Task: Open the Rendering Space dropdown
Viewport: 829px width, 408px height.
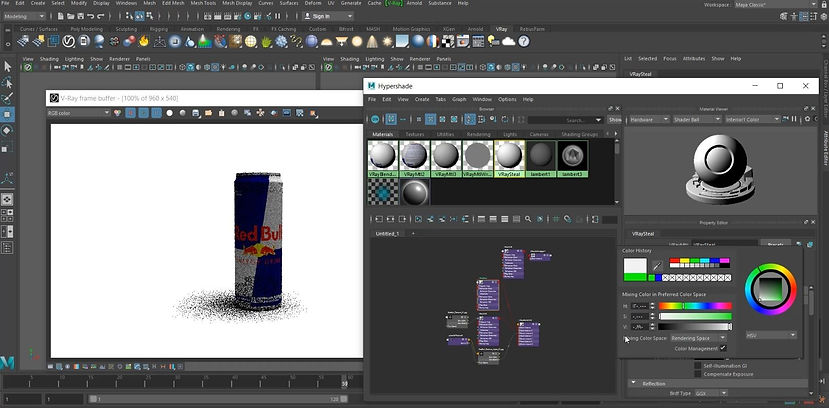Action: pos(698,338)
